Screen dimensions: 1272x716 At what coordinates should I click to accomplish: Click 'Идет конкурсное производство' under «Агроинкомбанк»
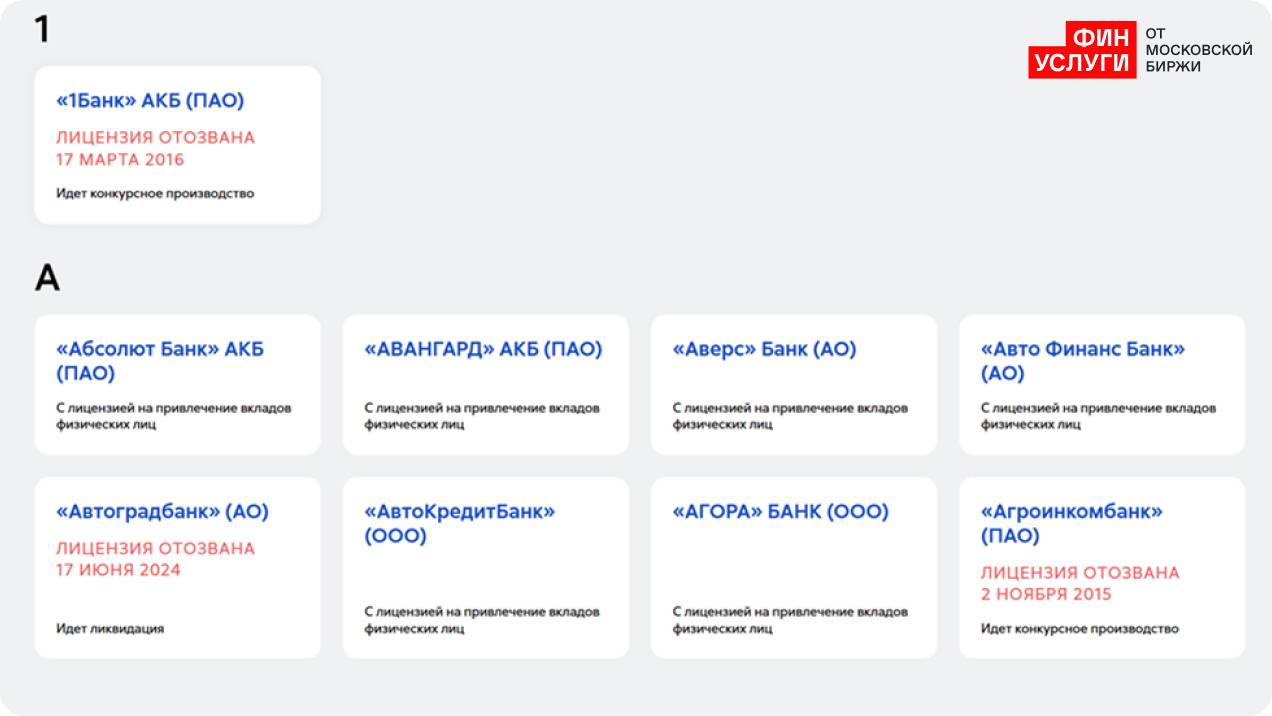tap(1079, 629)
